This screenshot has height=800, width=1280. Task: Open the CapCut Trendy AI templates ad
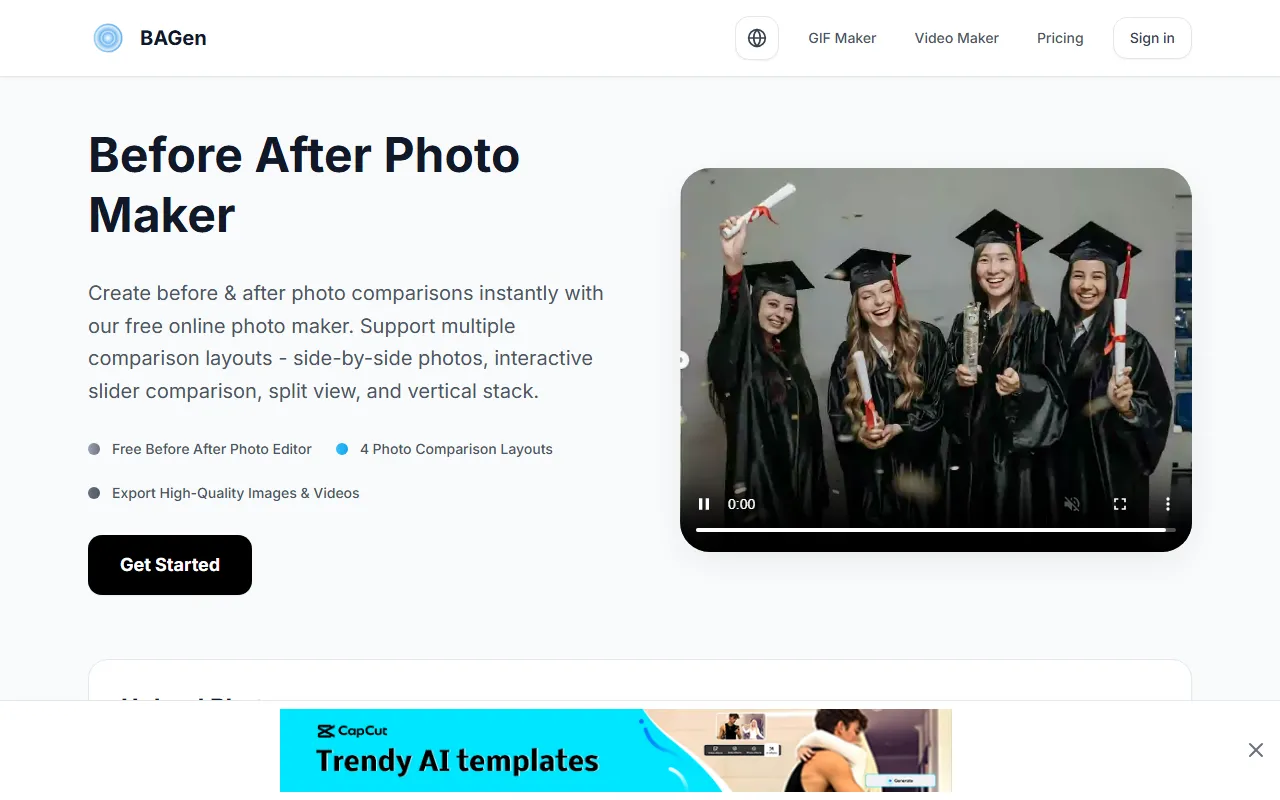(x=616, y=750)
